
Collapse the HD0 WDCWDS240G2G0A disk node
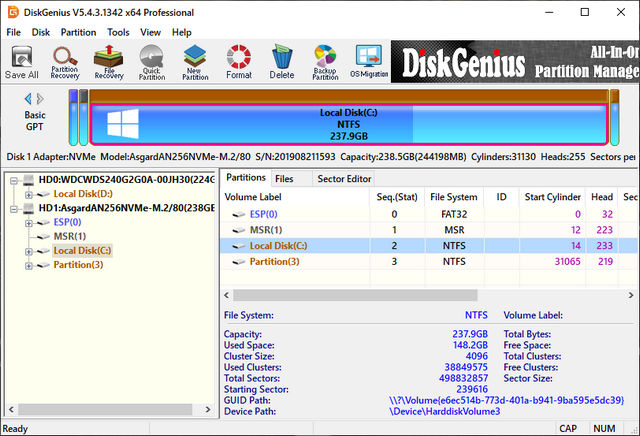coord(14,180)
